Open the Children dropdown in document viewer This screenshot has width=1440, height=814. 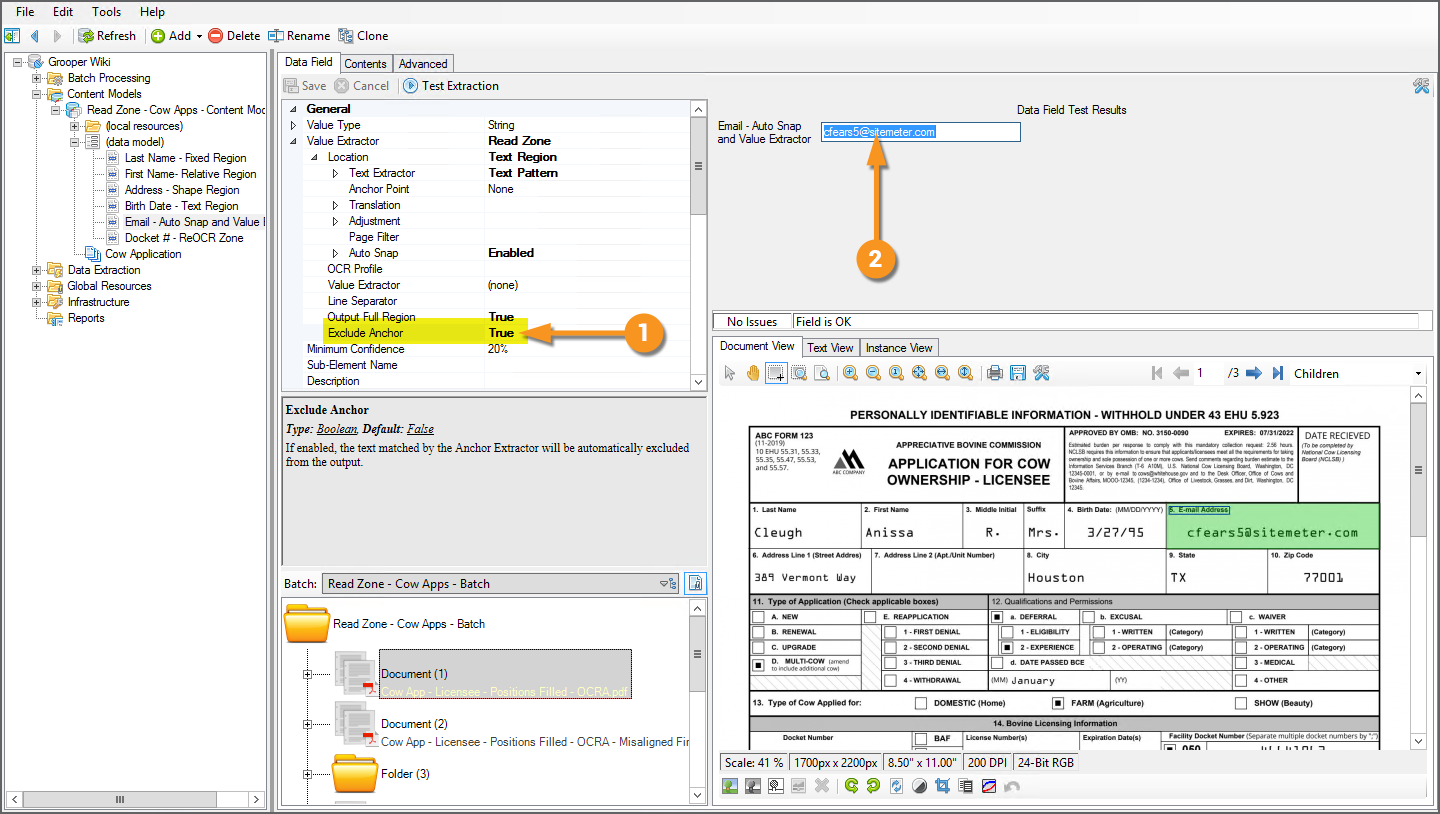(x=1418, y=374)
